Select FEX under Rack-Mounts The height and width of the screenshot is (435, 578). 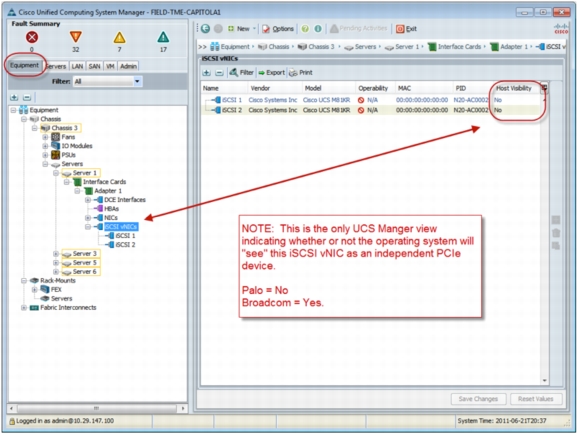(x=56, y=289)
